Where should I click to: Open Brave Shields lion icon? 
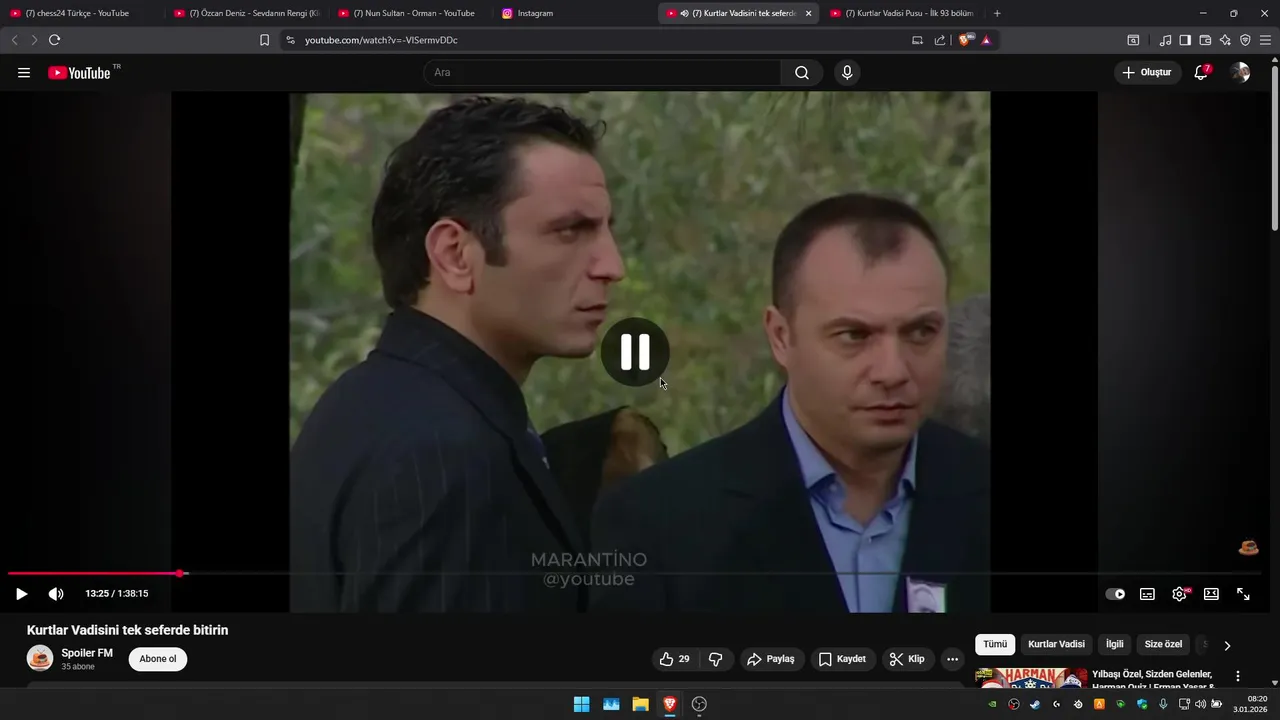[x=965, y=40]
